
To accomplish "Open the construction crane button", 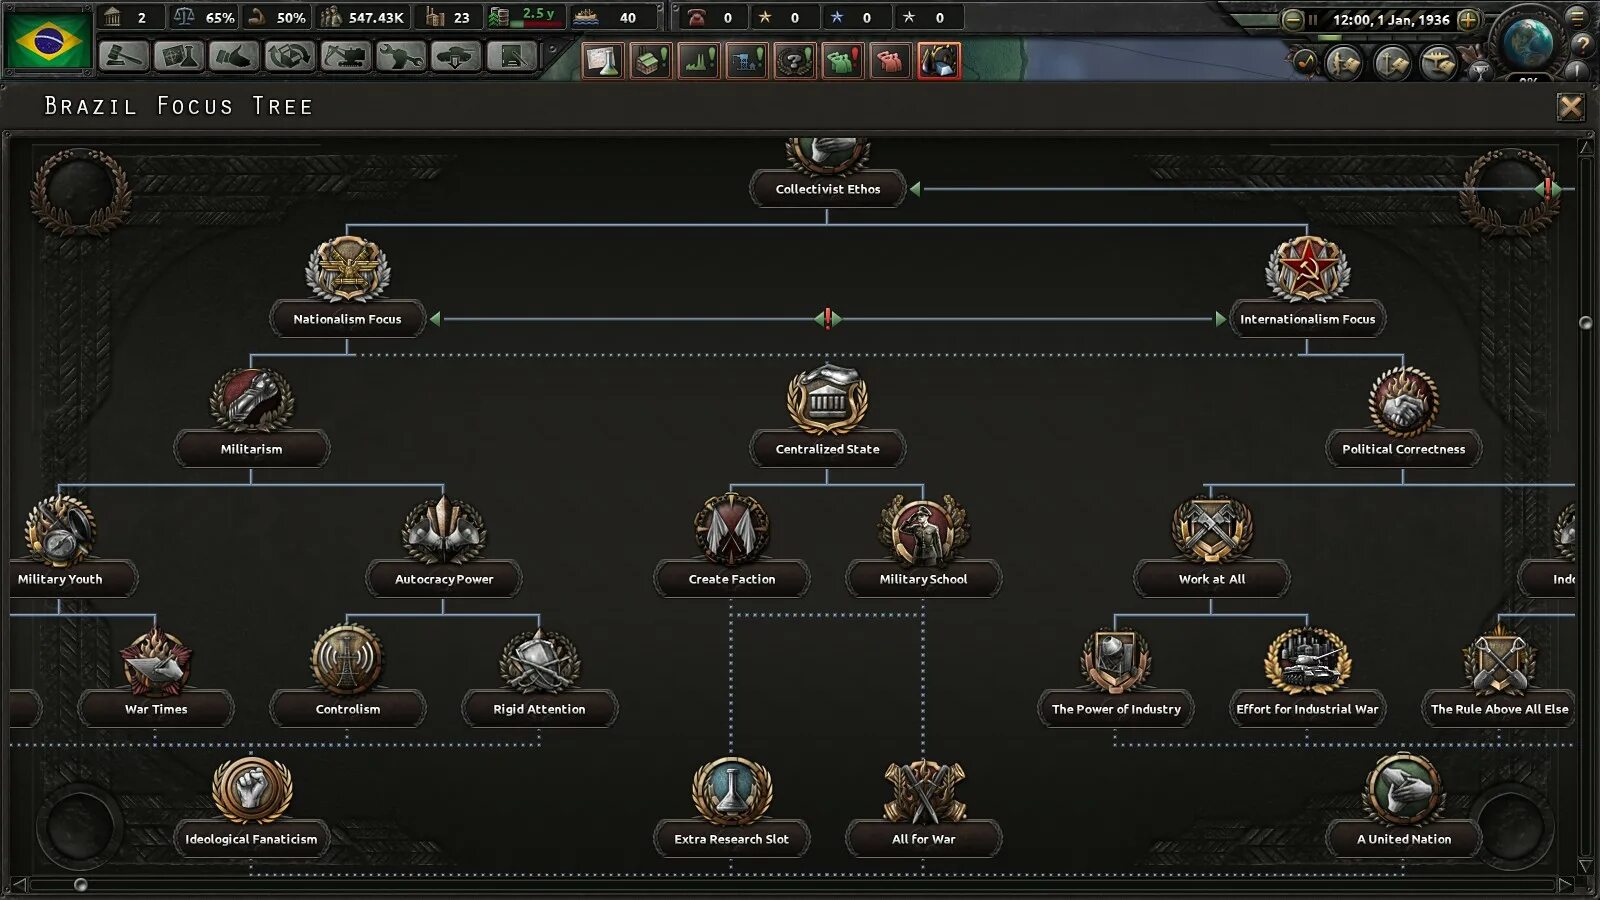I will [x=345, y=57].
